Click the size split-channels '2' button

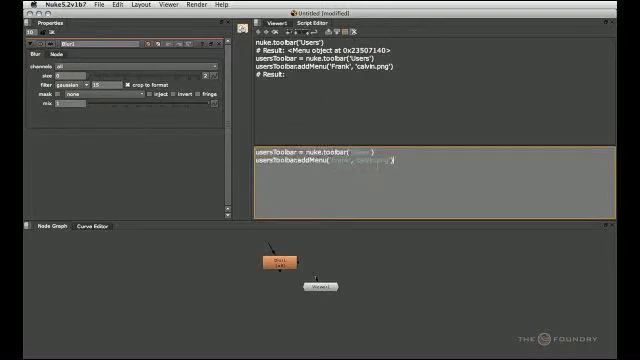(205, 76)
